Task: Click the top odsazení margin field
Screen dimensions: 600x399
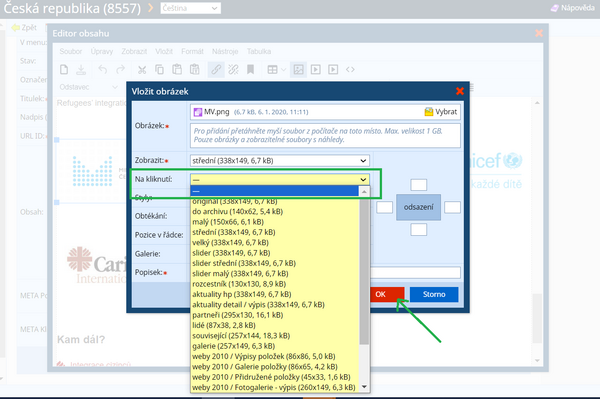Action: click(418, 185)
